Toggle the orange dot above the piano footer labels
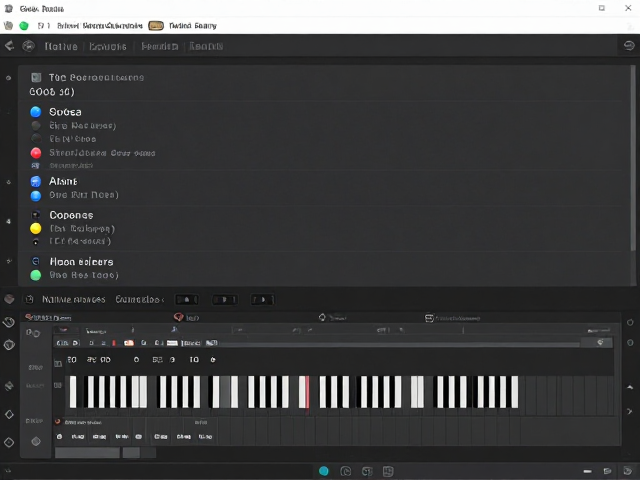Screen dimensions: 640x480 (x=58, y=421)
